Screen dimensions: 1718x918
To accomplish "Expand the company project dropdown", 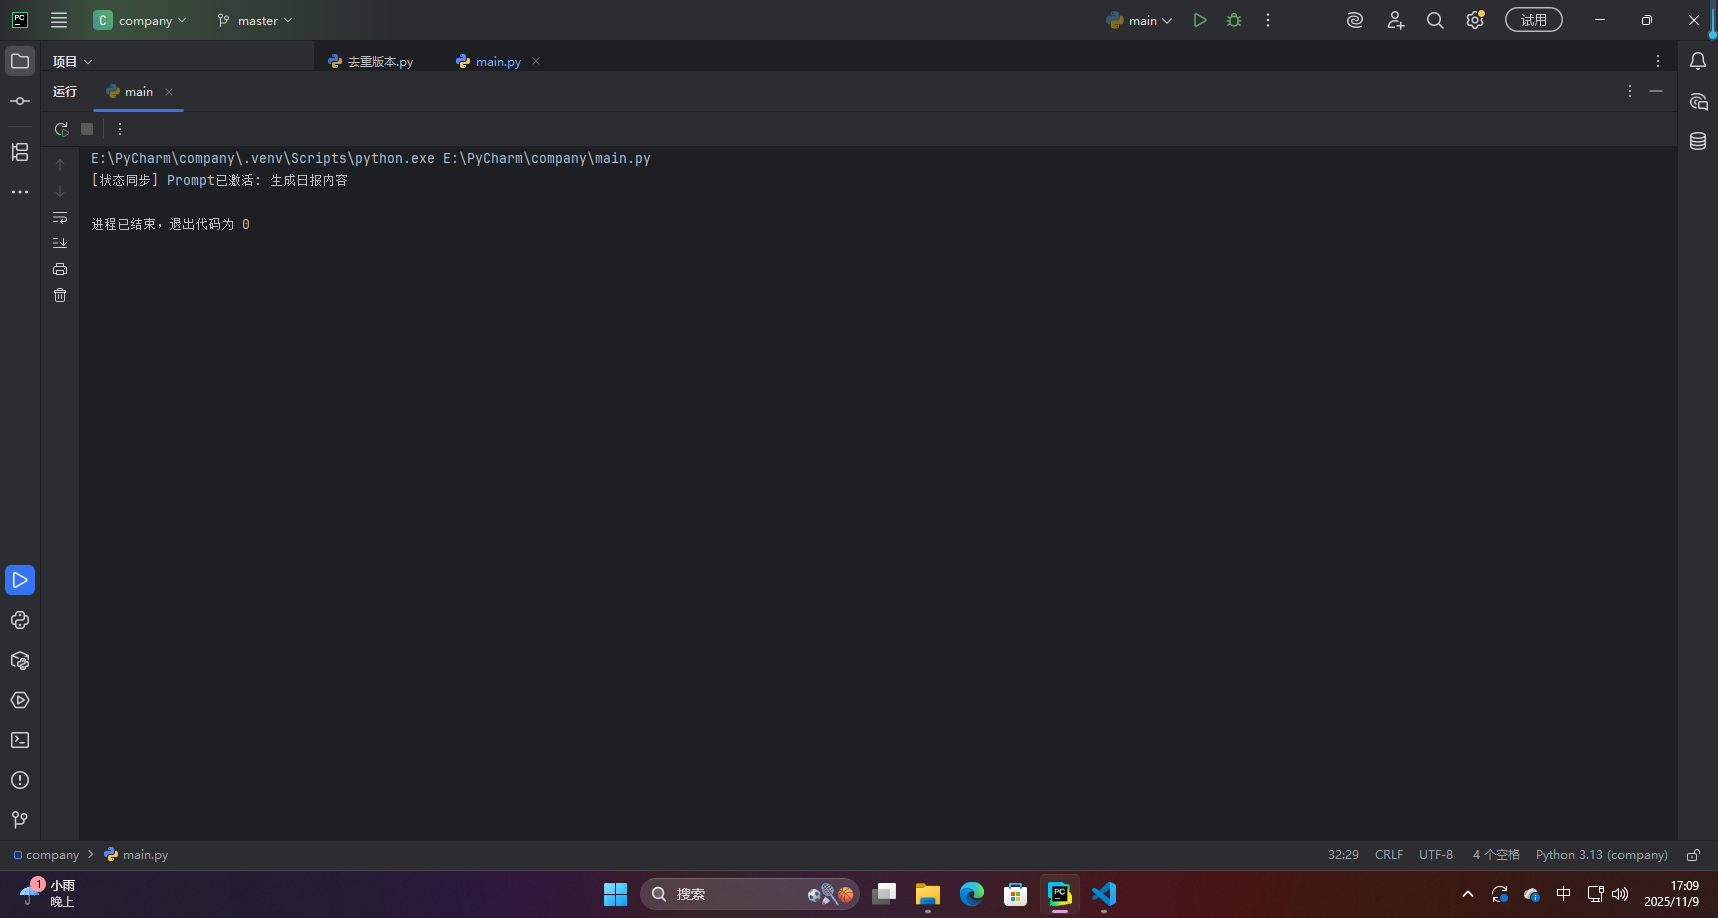I will click(x=140, y=20).
